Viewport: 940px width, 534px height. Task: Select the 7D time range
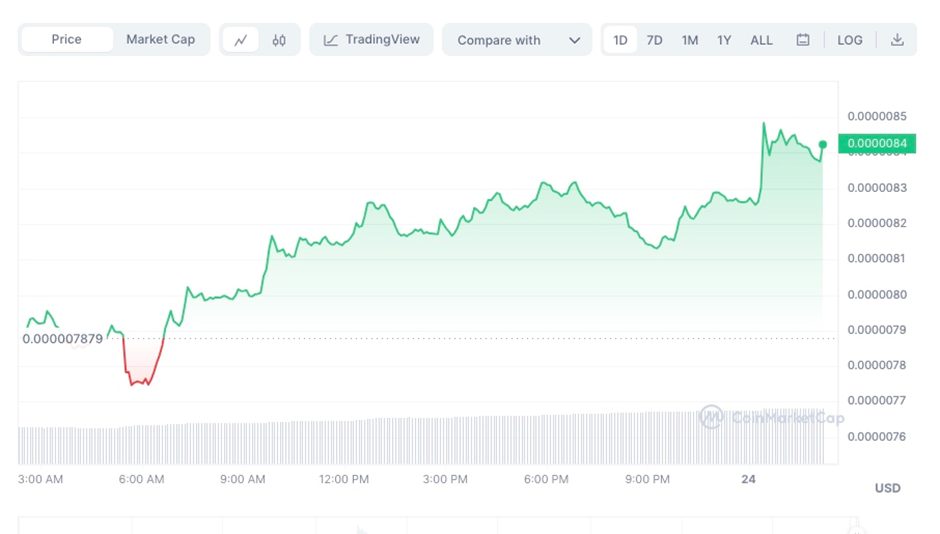coord(654,40)
